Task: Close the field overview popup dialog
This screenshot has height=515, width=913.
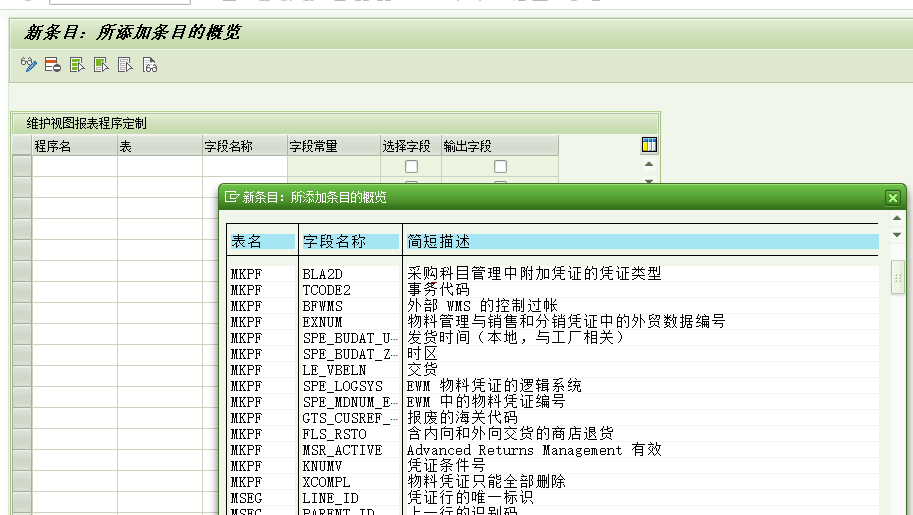Action: tap(893, 198)
